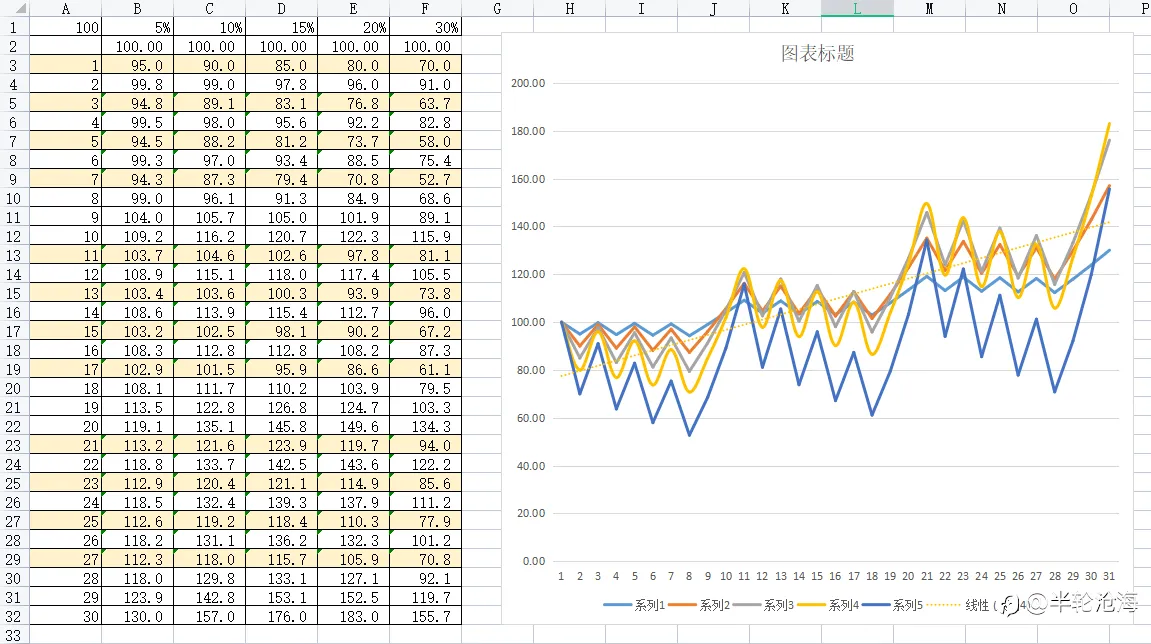The width and height of the screenshot is (1151, 644).
Task: Click the 0.00 label on the vertical axis
Action: [x=534, y=561]
